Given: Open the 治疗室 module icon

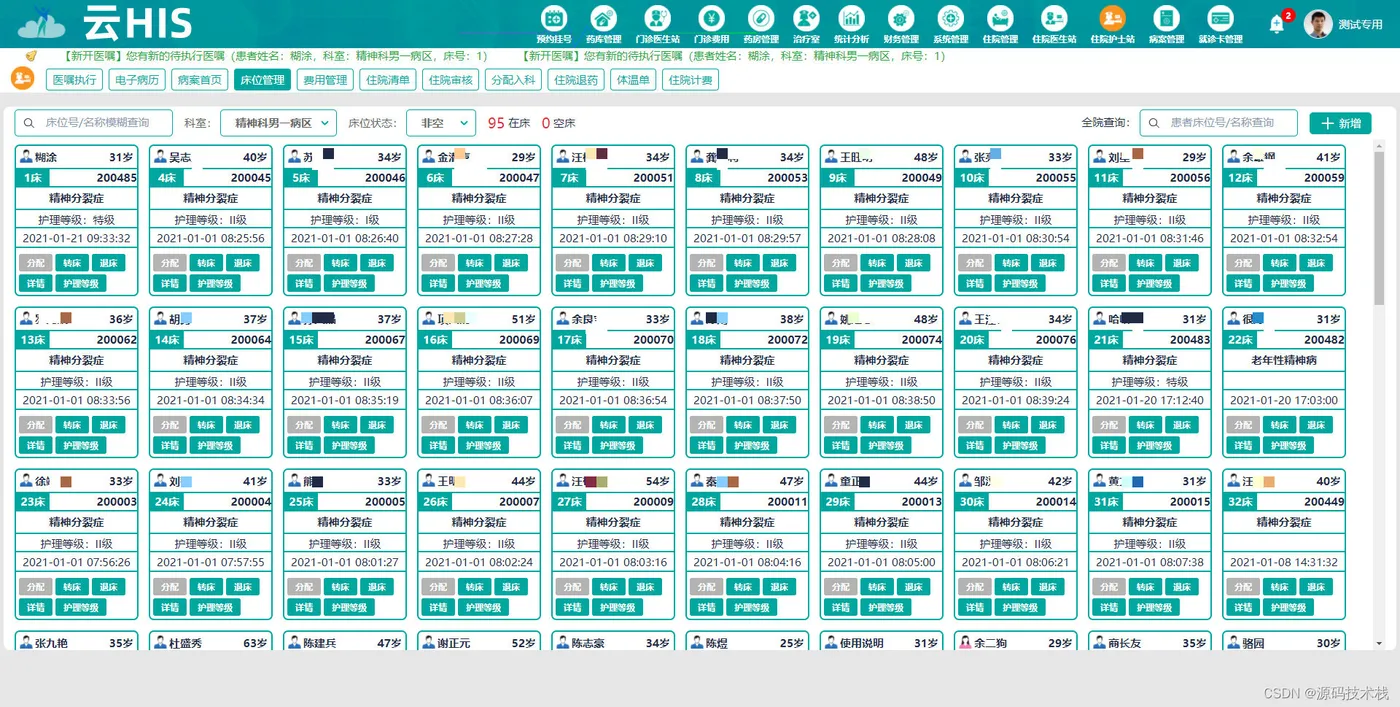Looking at the screenshot, I should [806, 17].
